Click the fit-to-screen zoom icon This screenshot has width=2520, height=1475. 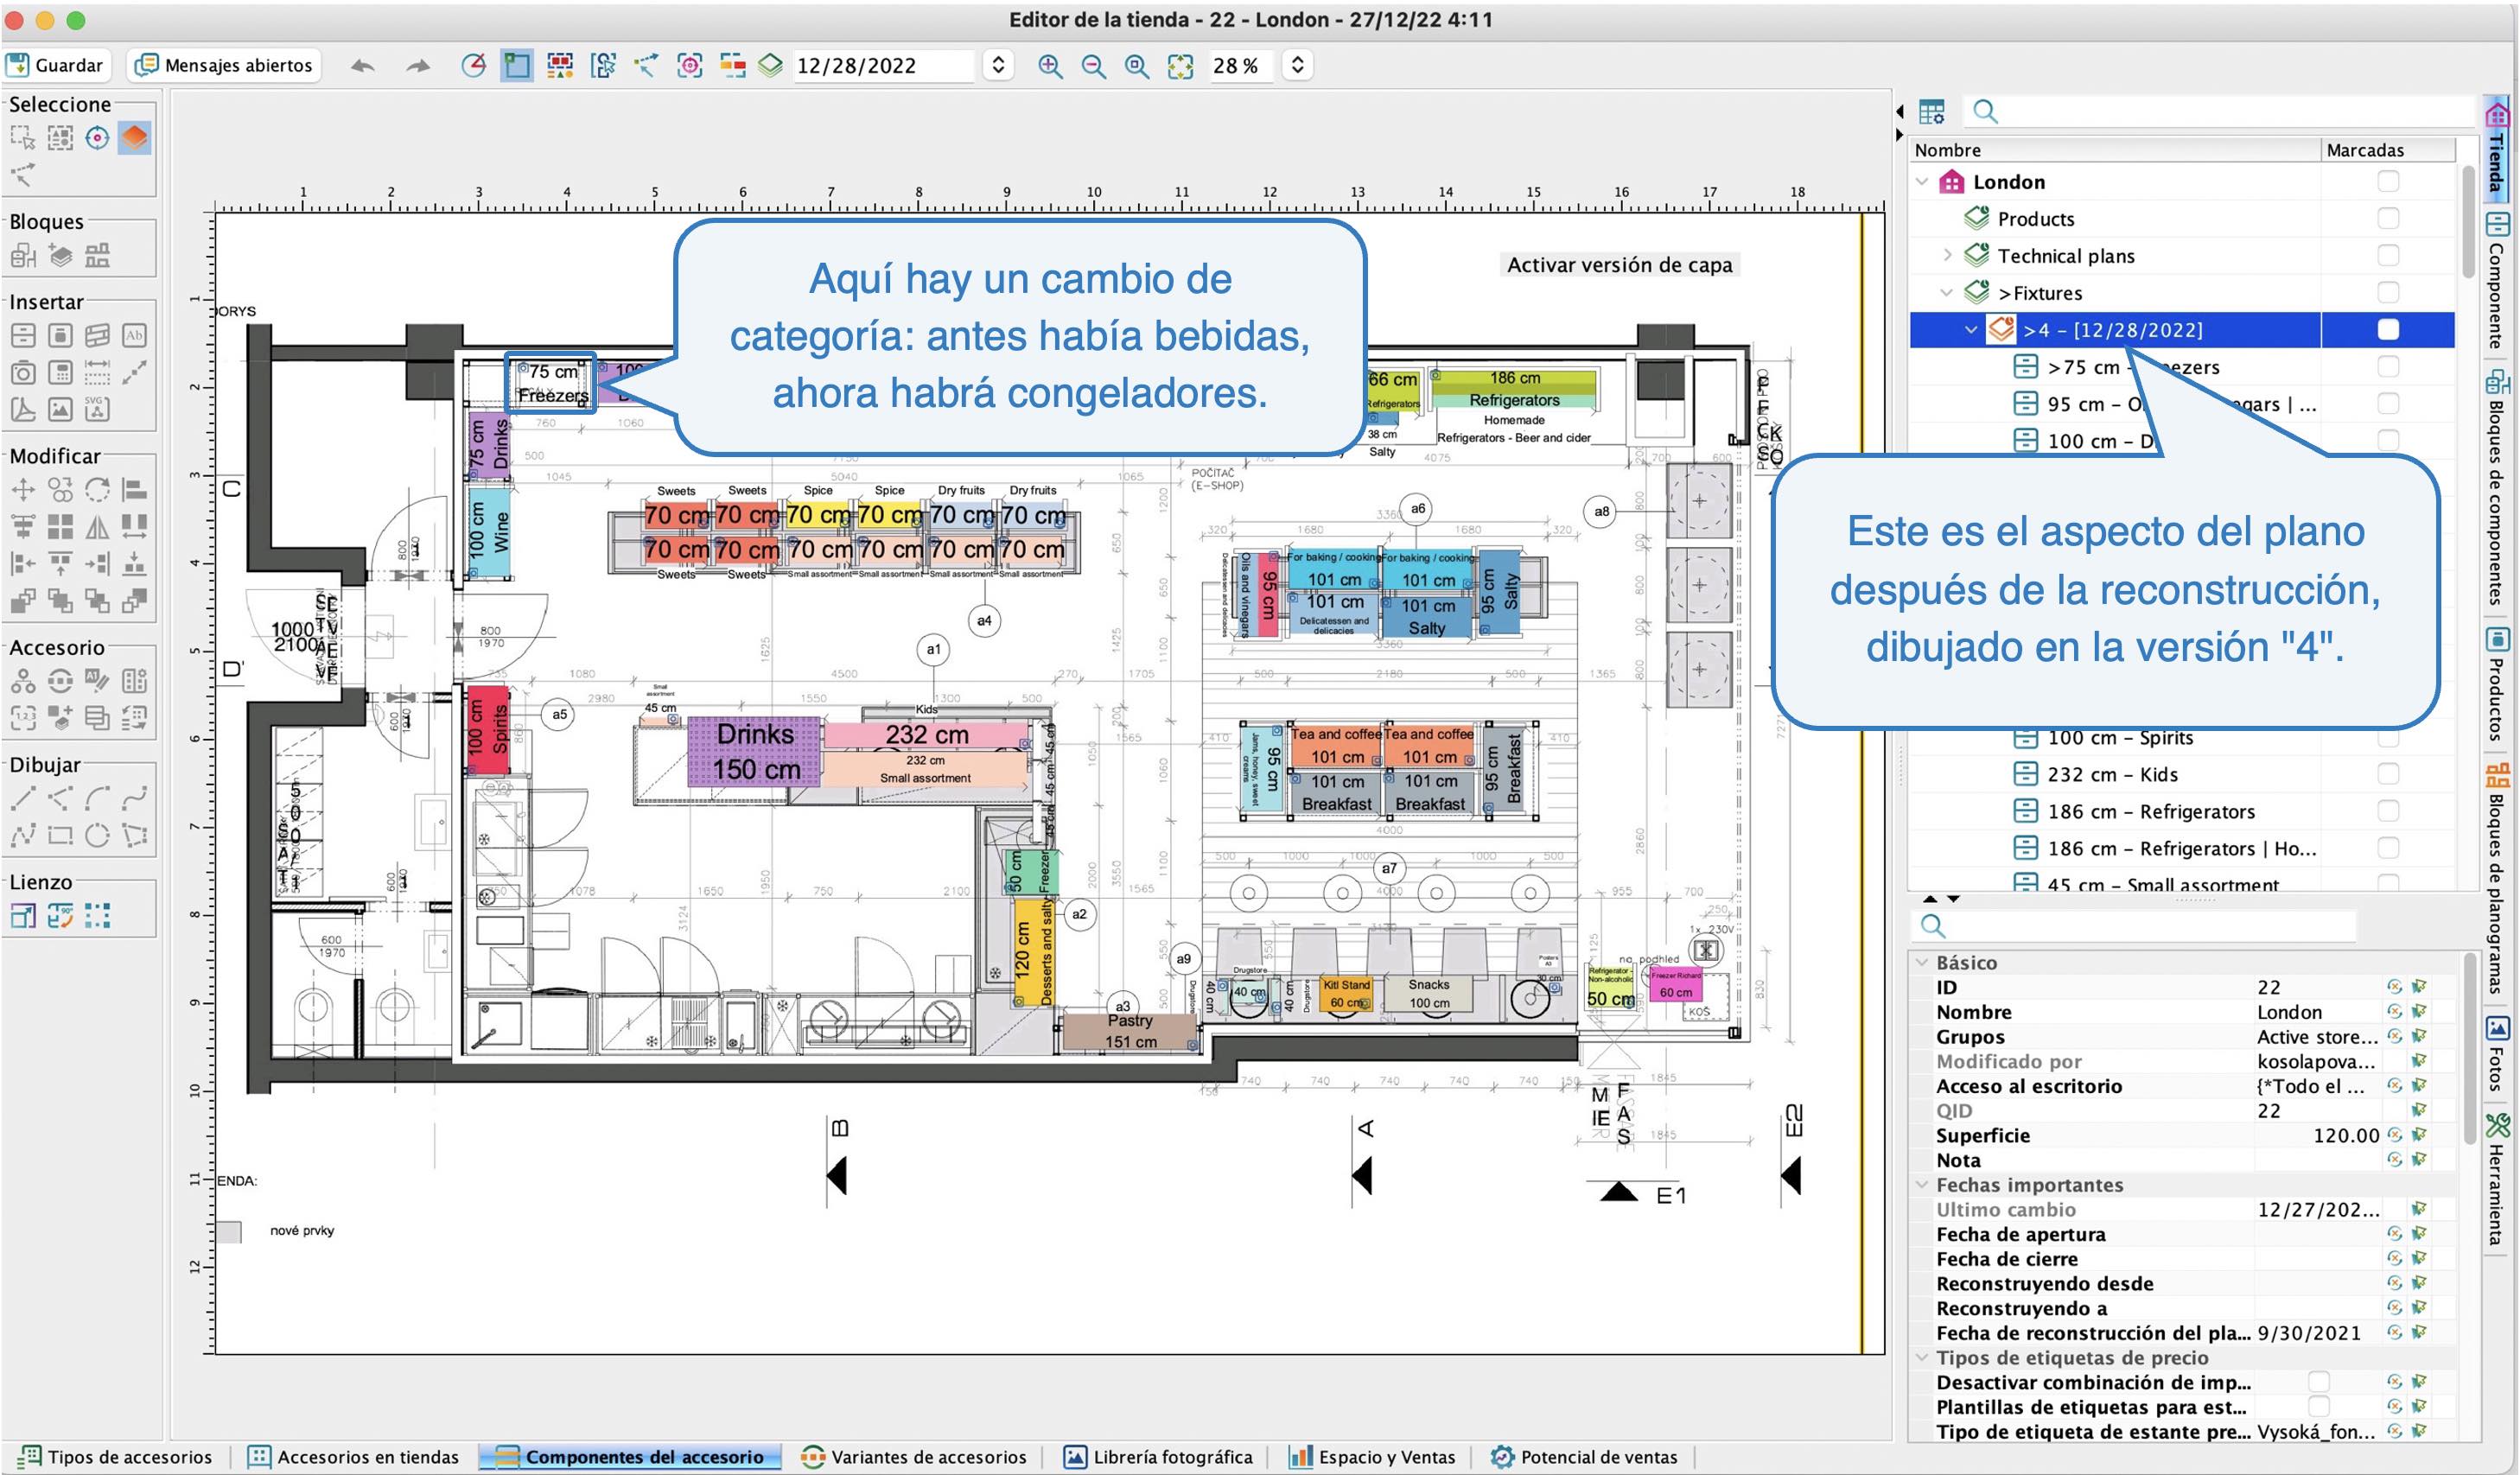[1180, 66]
